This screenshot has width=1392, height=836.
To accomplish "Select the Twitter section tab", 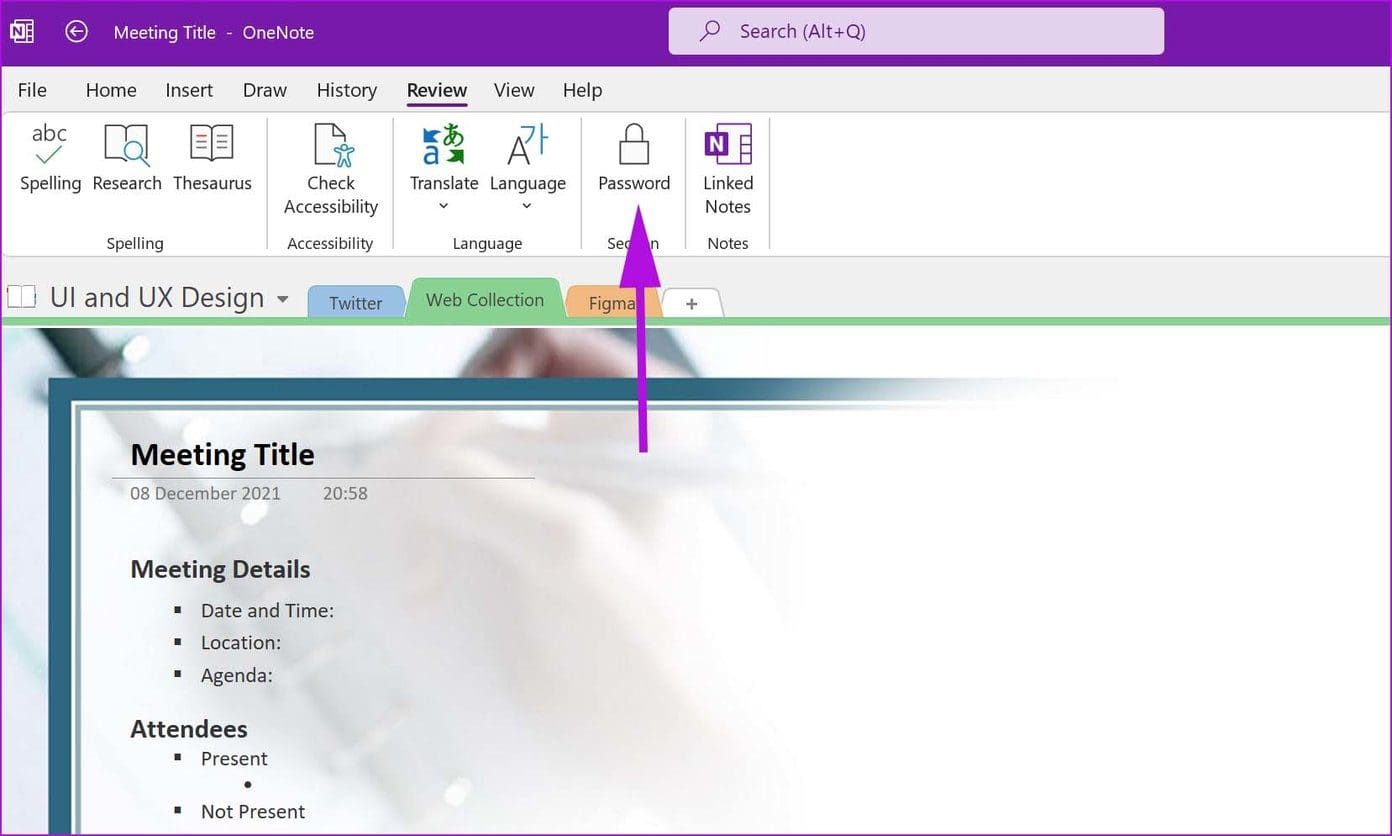I will pos(356,302).
